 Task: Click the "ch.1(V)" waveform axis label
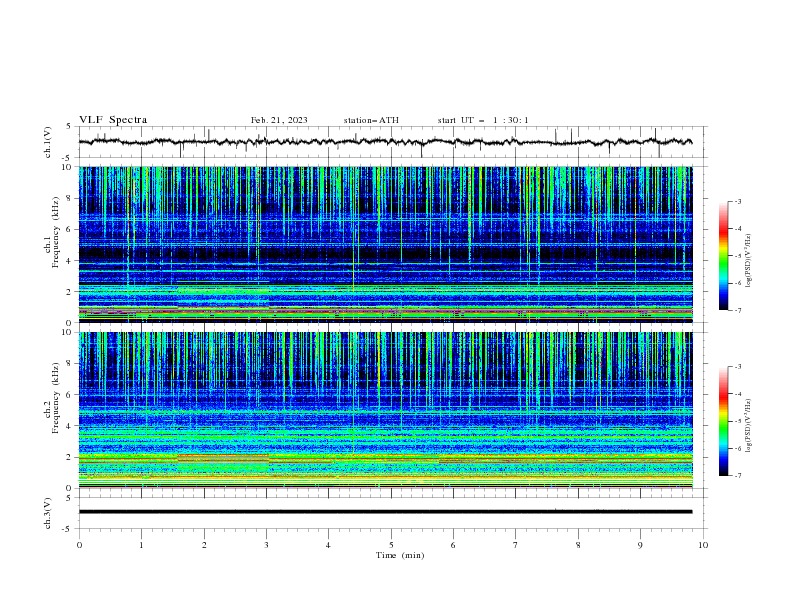pyautogui.click(x=48, y=142)
